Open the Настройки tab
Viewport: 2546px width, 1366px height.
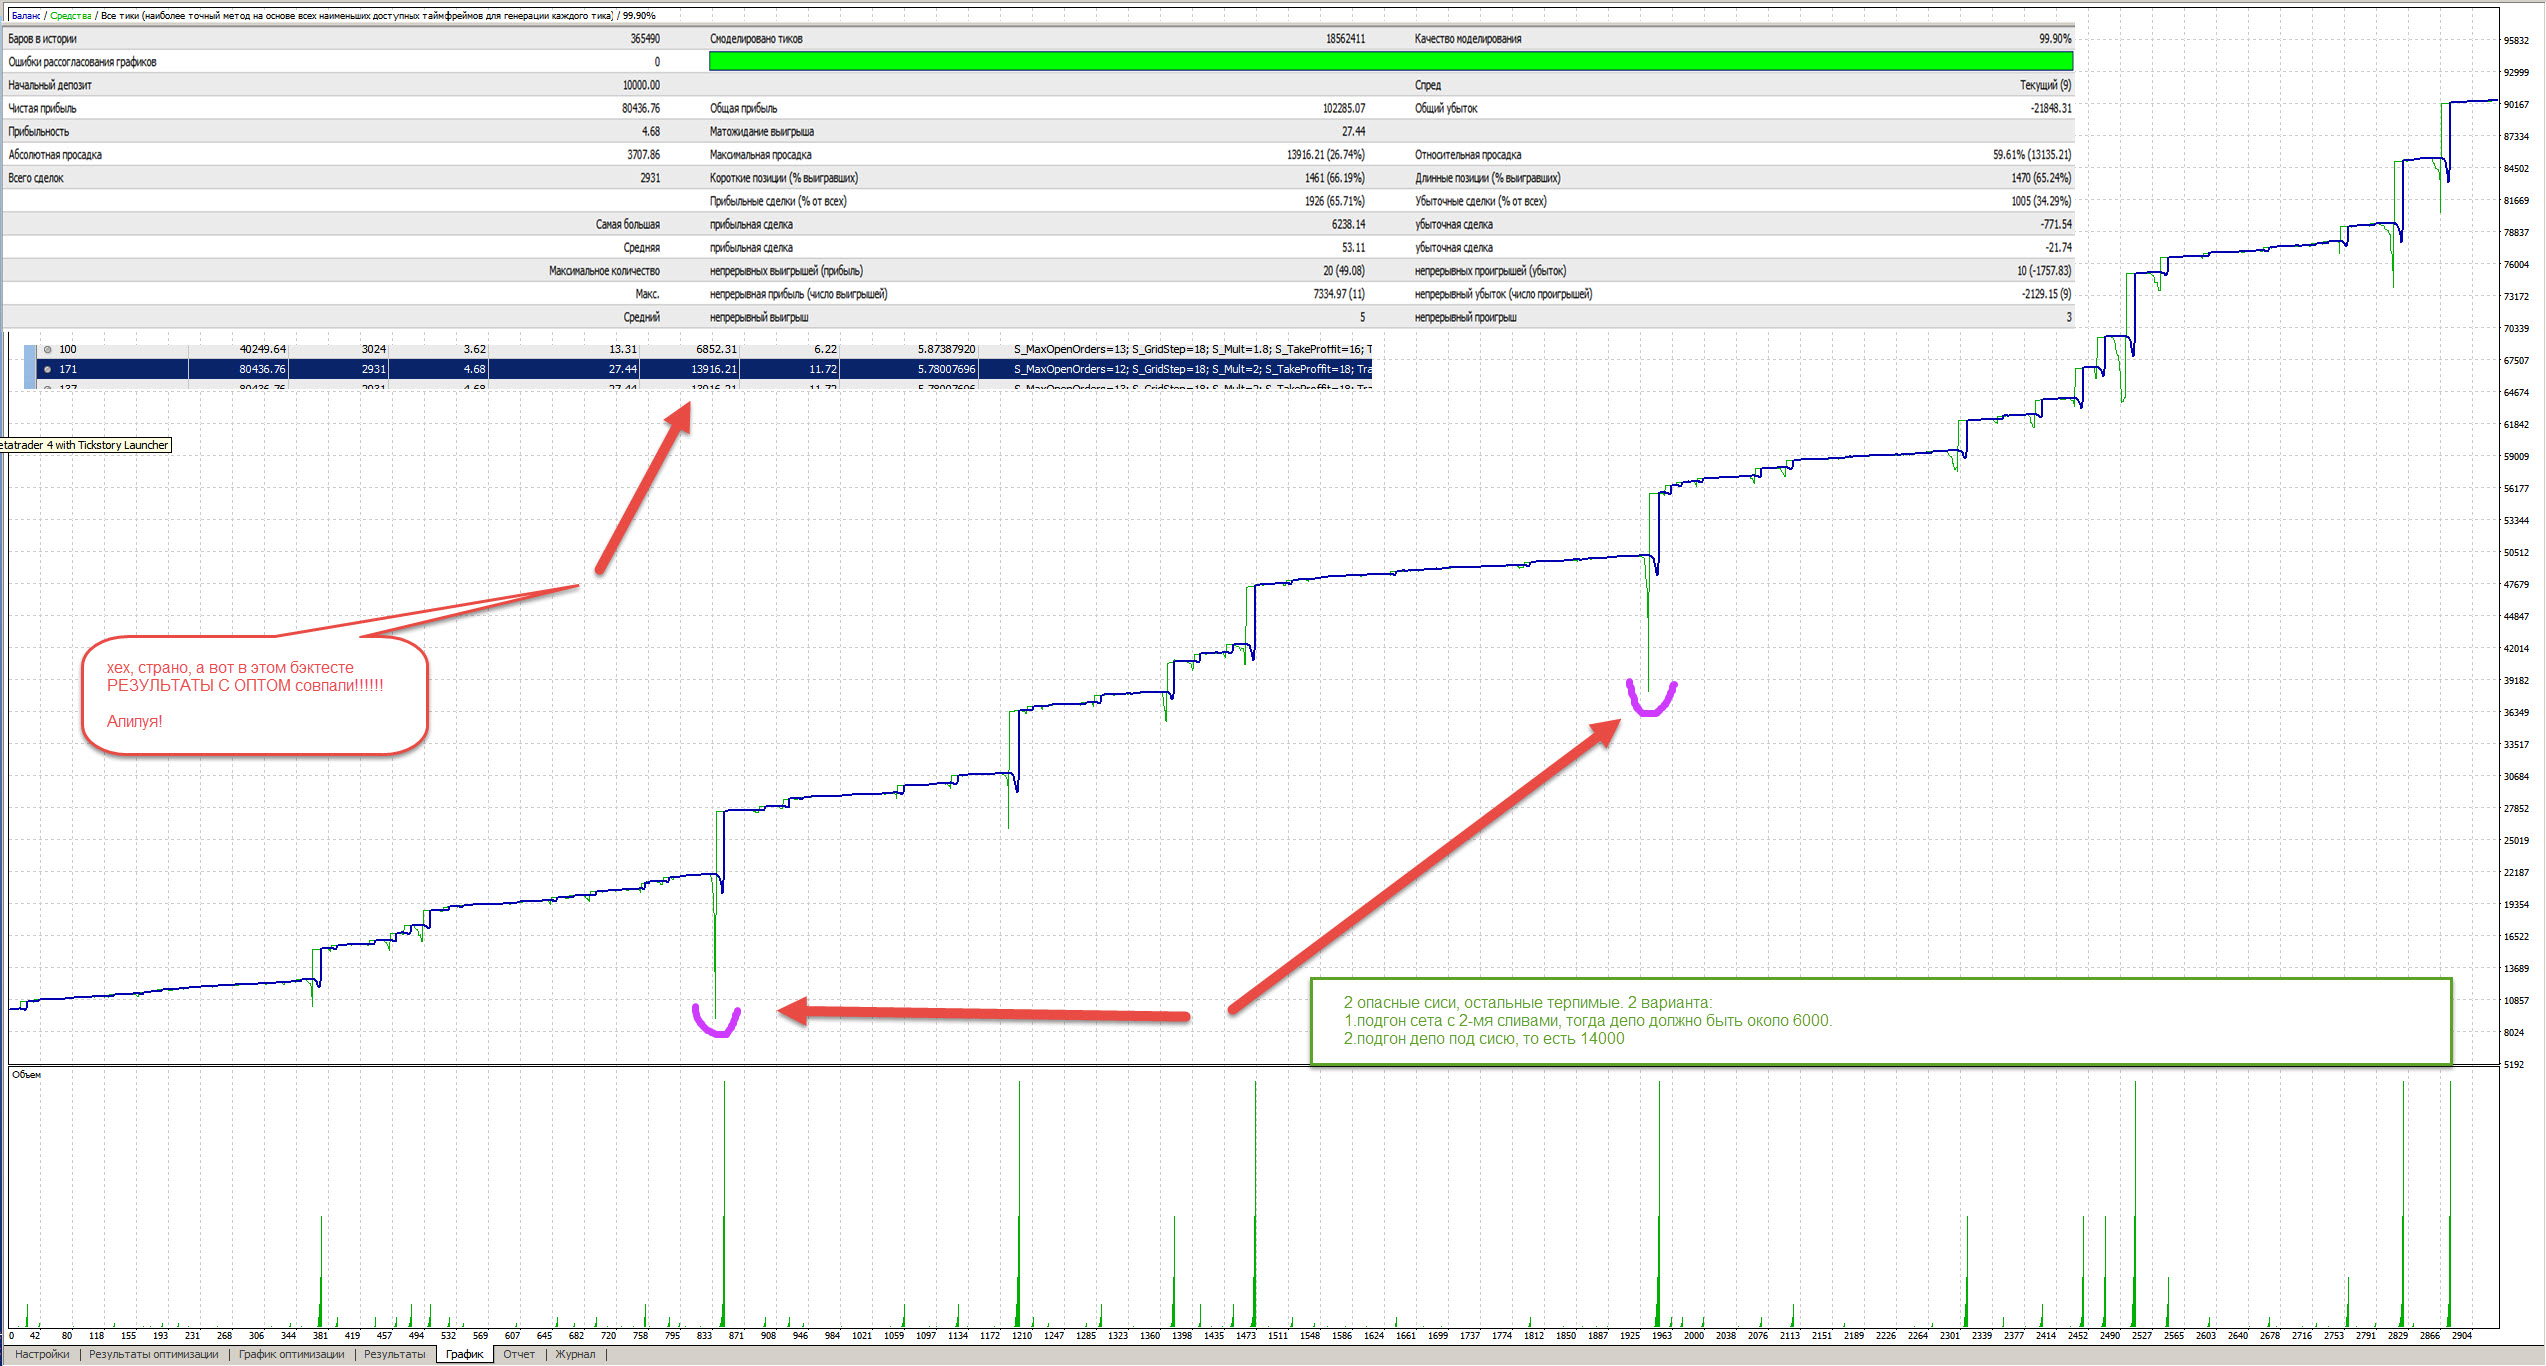[x=42, y=1354]
